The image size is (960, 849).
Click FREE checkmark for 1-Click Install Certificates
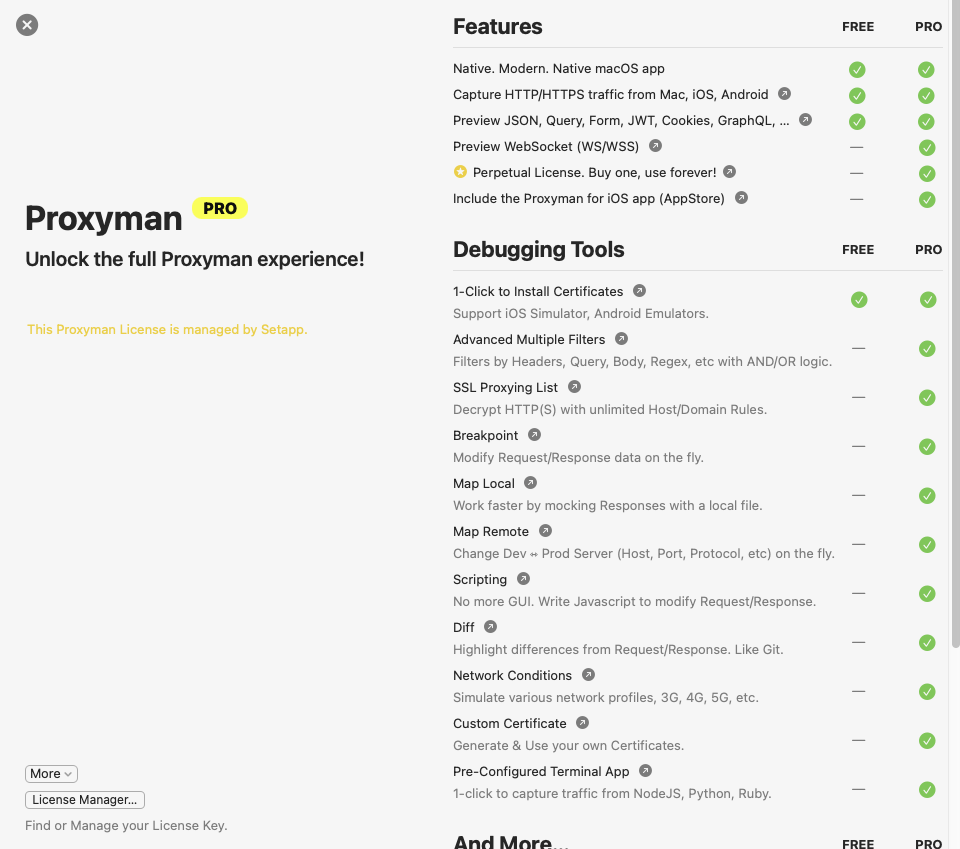(858, 300)
